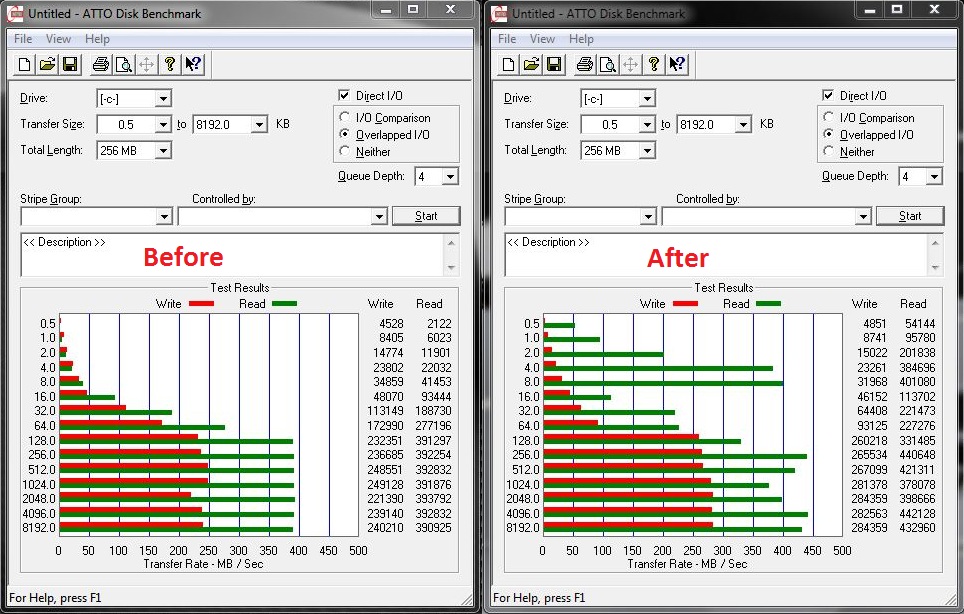Click the context help arrow icon in the After window
964x614 pixels.
point(677,64)
